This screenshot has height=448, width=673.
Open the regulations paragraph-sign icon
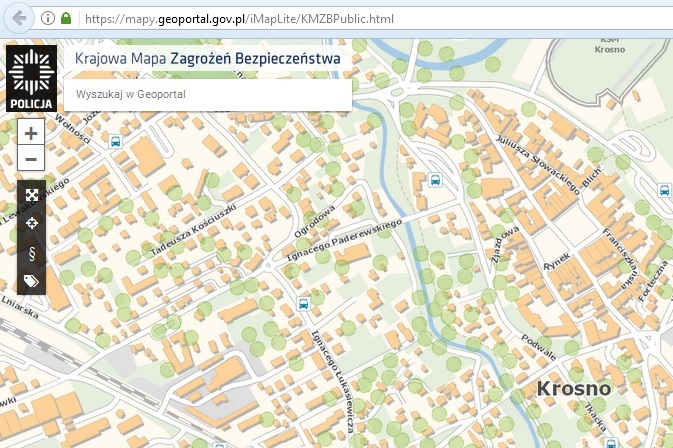[x=32, y=254]
